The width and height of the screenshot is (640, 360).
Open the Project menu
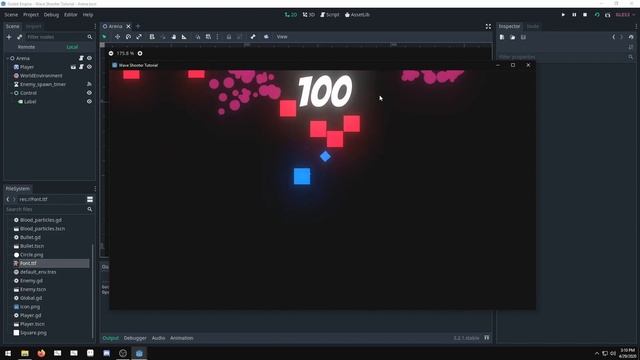tap(31, 15)
